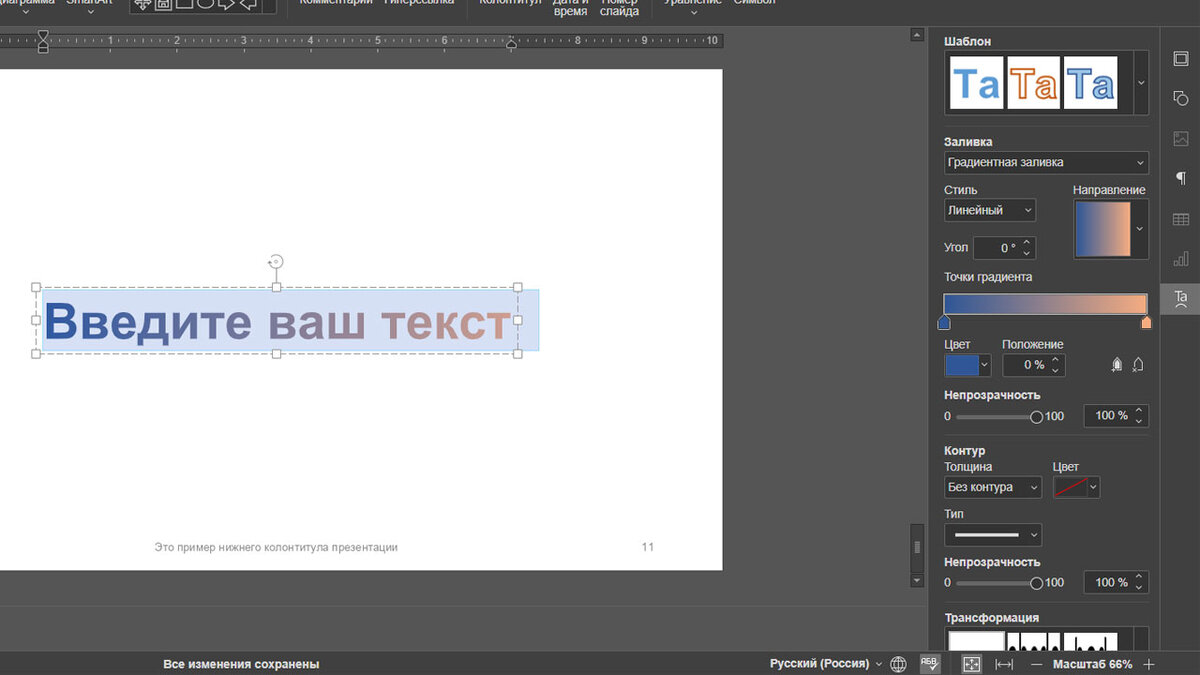Click the bottom-center resize handle of text box
This screenshot has width=1200, height=675.
coord(277,354)
